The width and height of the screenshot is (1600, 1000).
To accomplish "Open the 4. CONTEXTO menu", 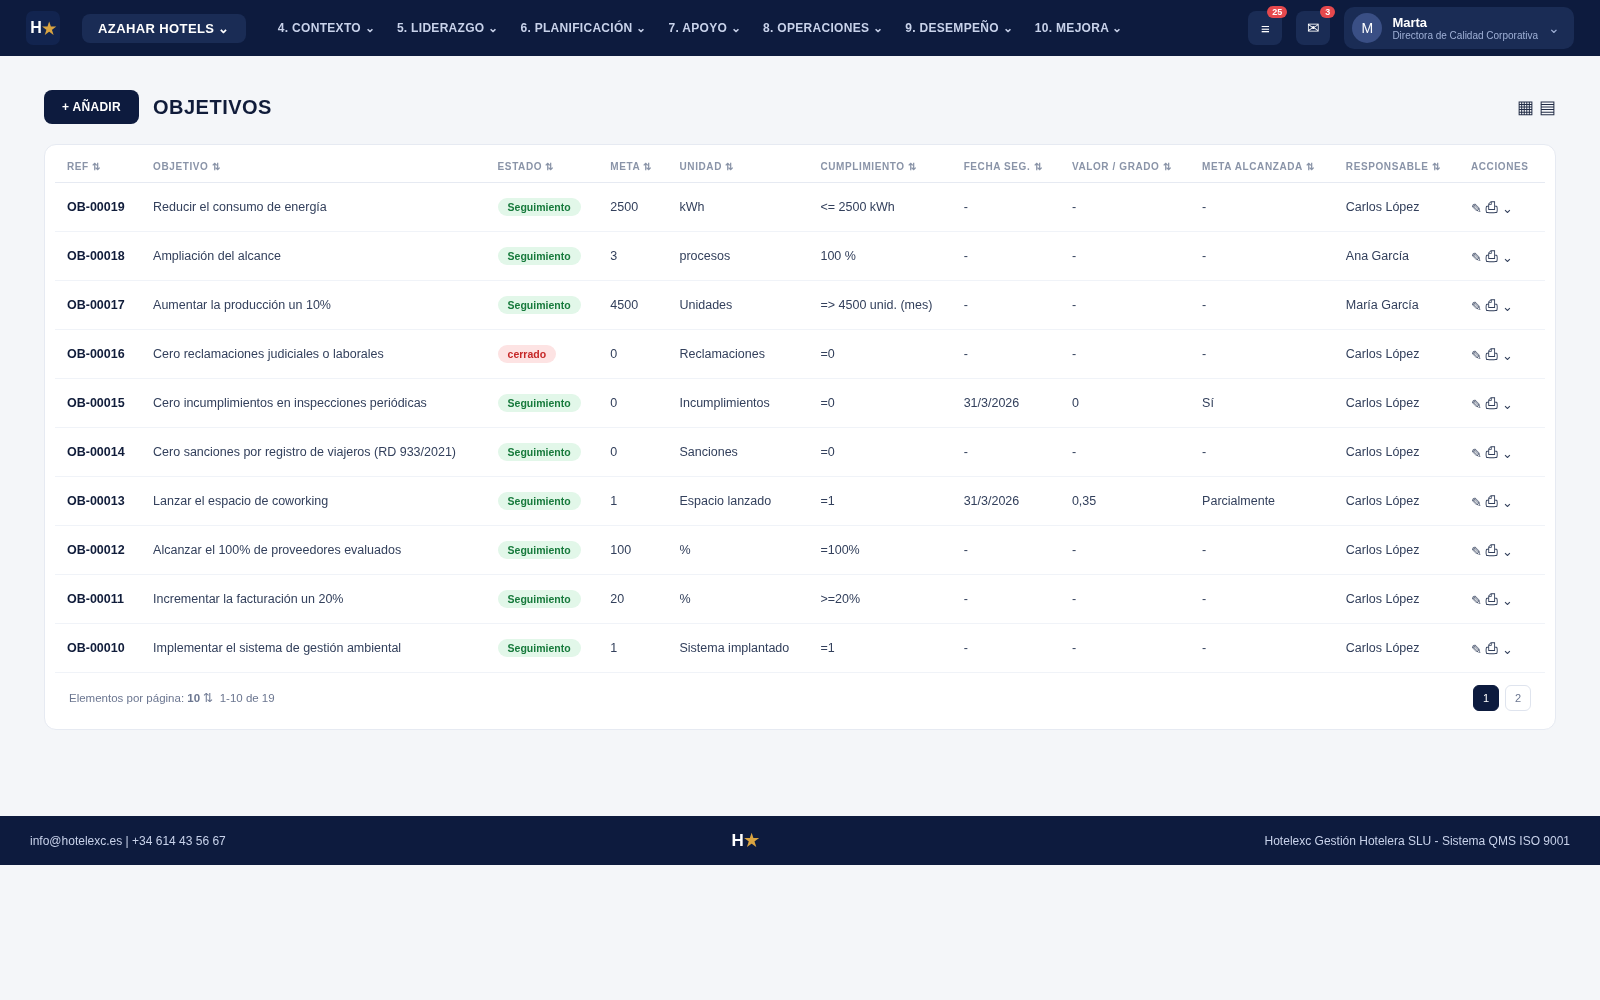I will (x=326, y=28).
